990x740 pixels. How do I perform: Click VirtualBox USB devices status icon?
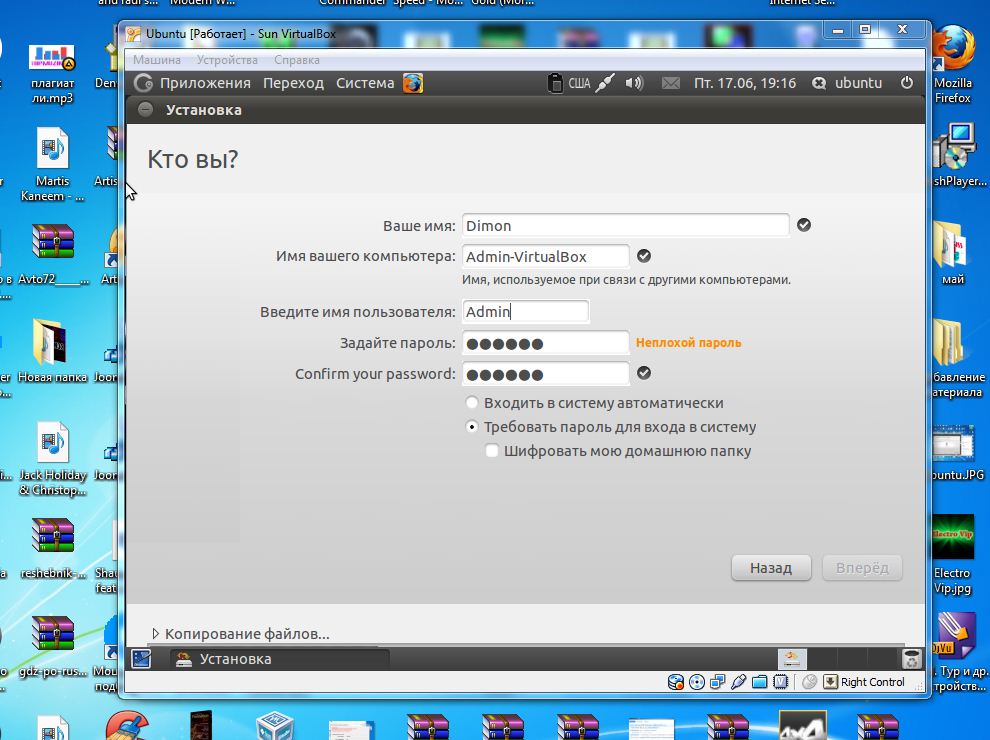[x=738, y=682]
